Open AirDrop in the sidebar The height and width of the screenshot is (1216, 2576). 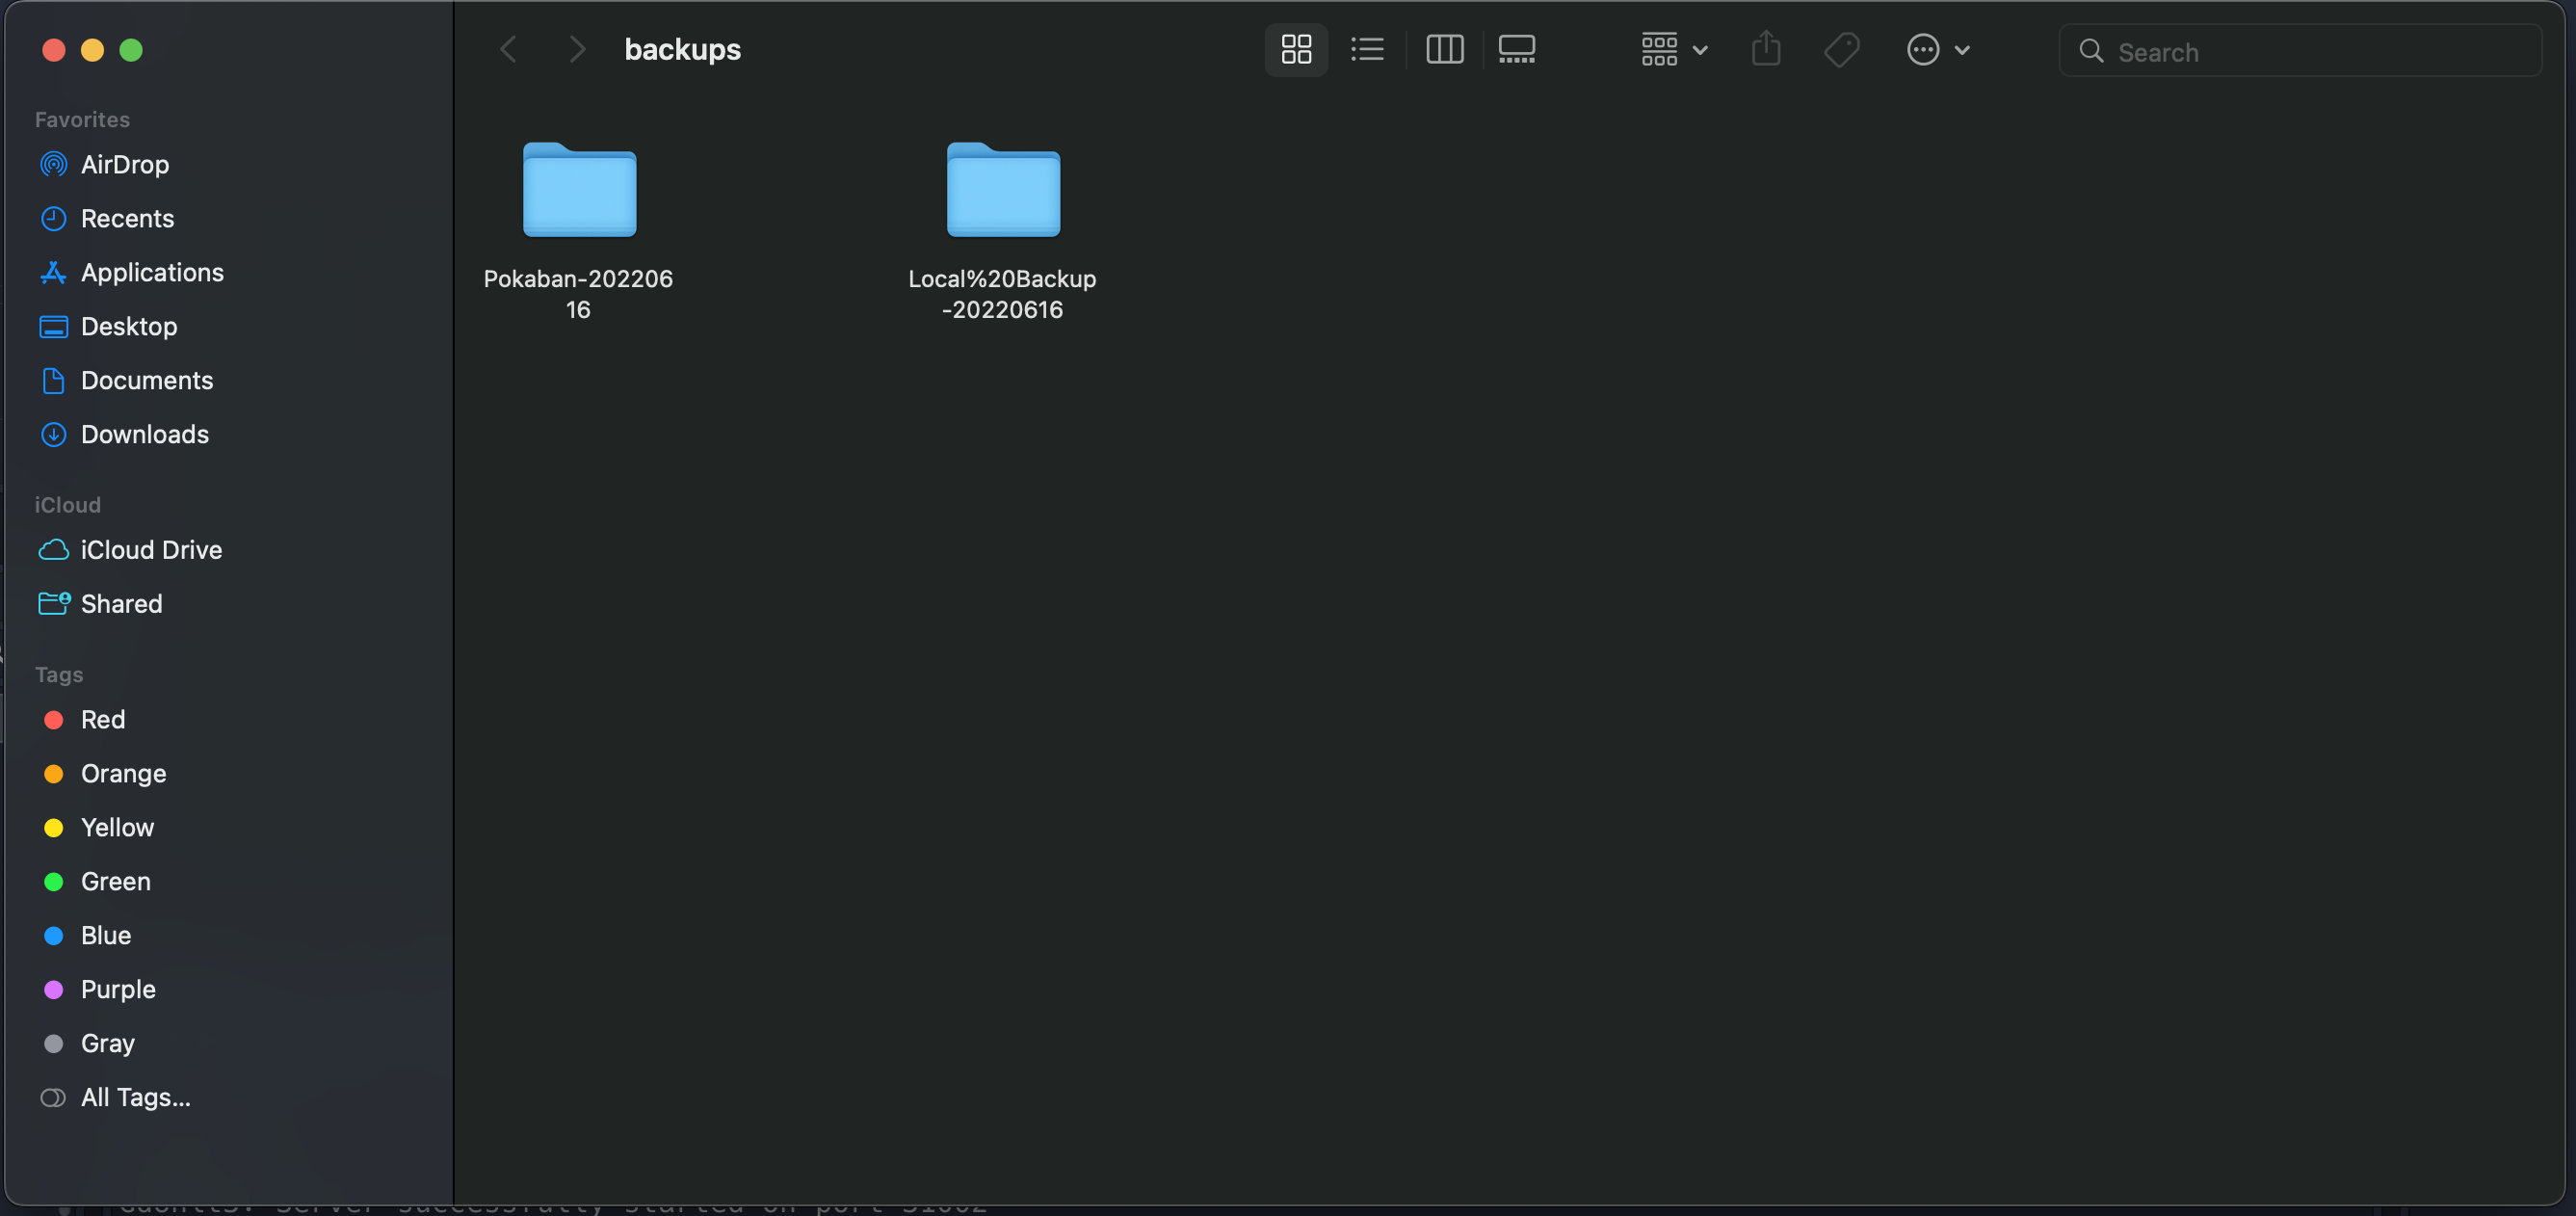tap(125, 164)
